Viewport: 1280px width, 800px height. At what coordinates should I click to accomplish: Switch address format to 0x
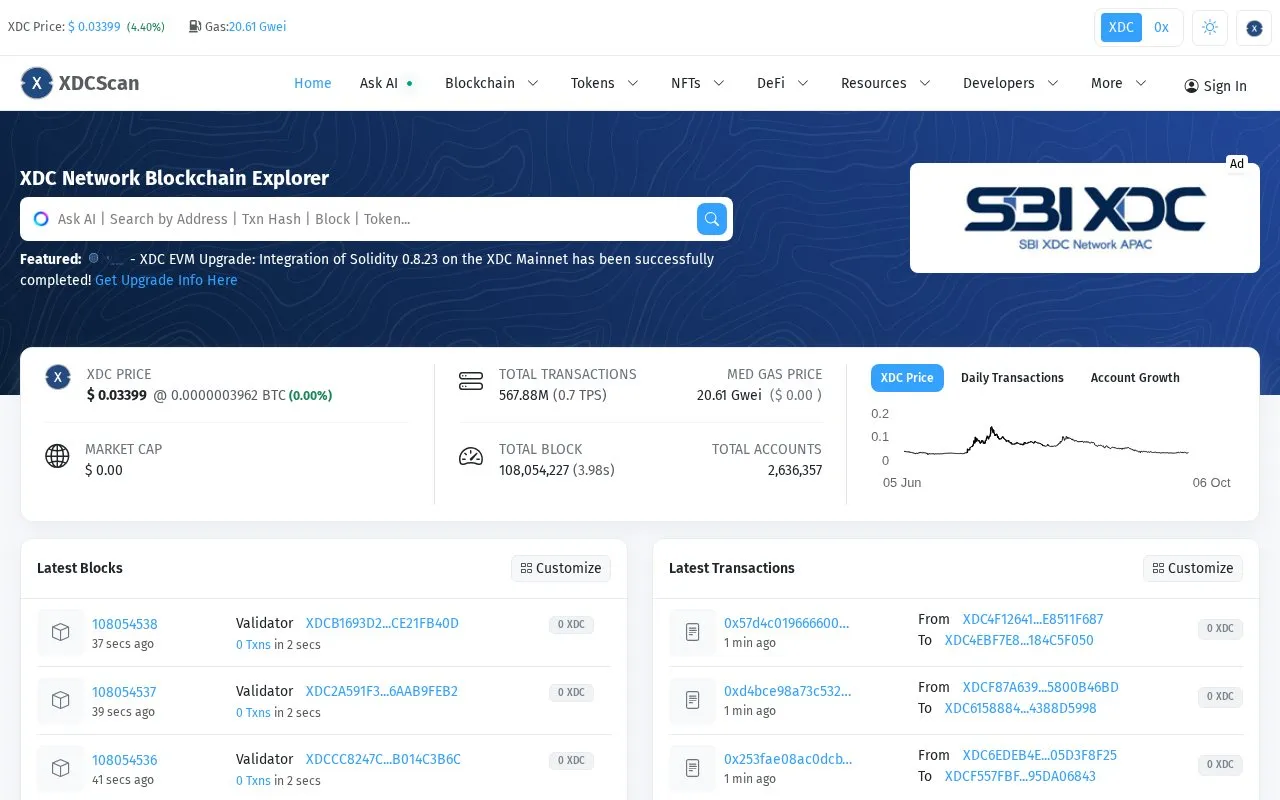pos(1161,27)
